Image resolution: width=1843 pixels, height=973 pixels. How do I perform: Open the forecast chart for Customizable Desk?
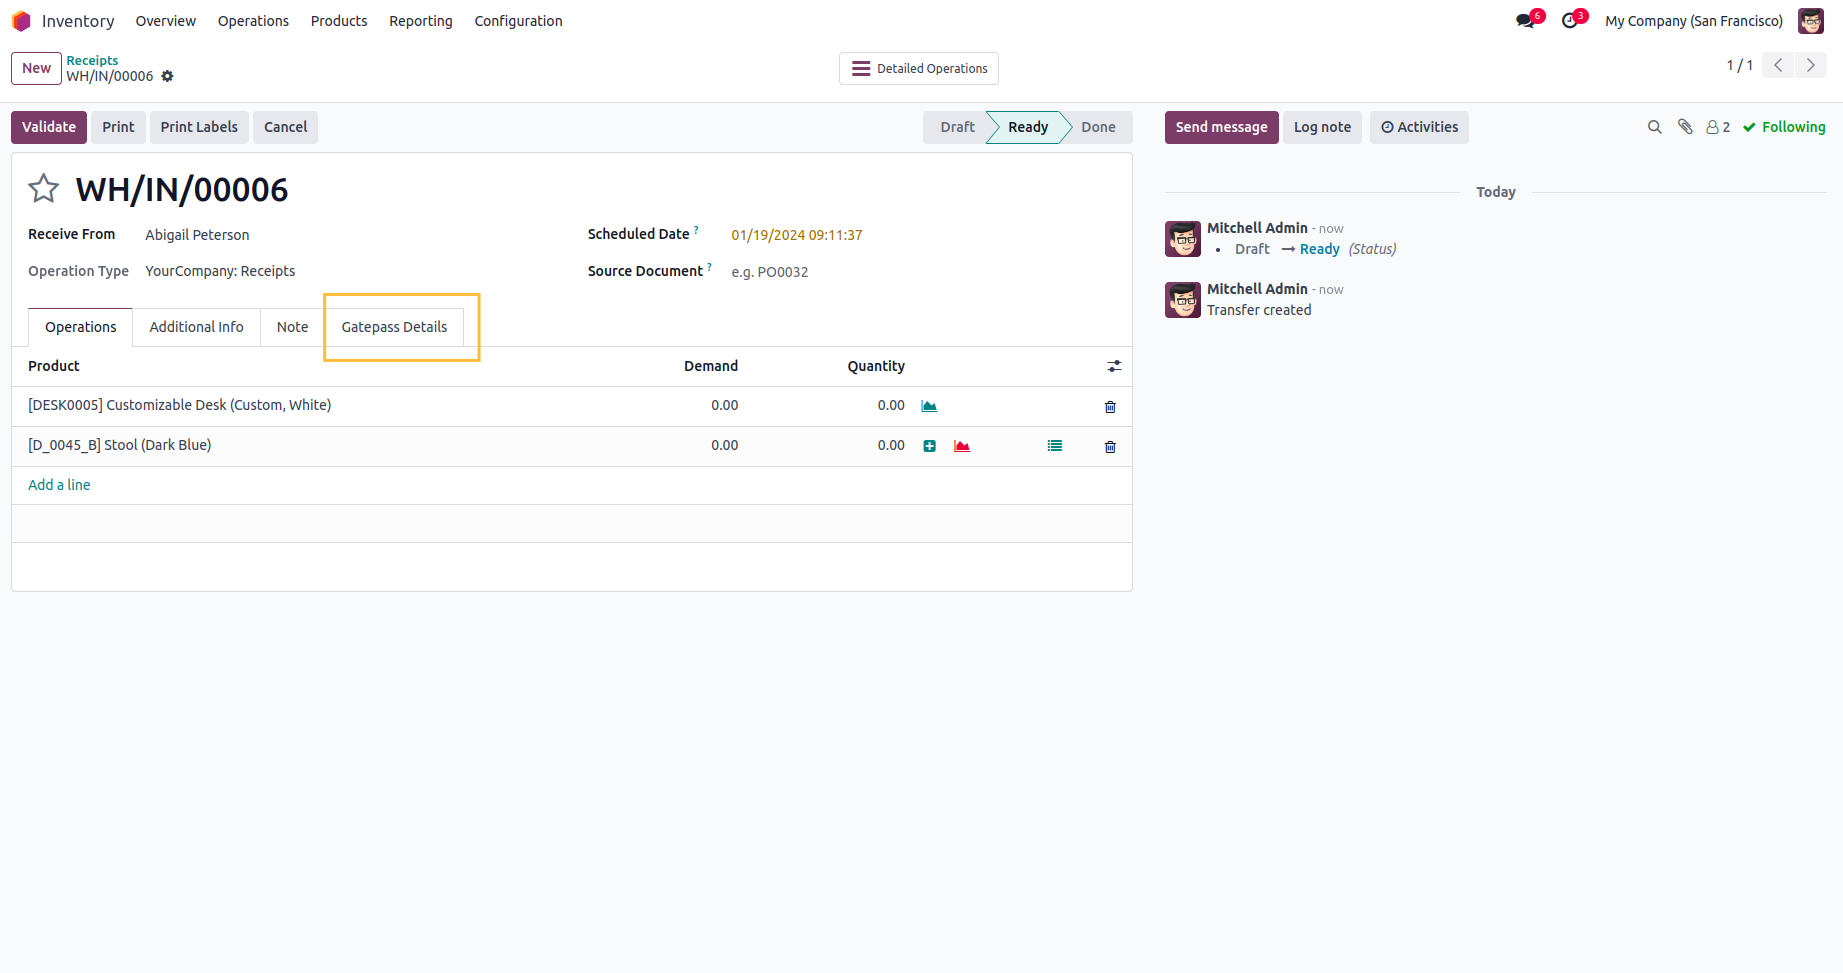(x=929, y=406)
